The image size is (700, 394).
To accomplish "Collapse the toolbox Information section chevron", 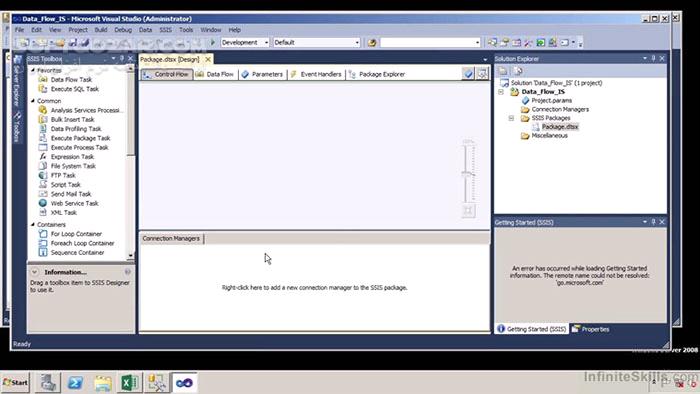I will tap(34, 272).
